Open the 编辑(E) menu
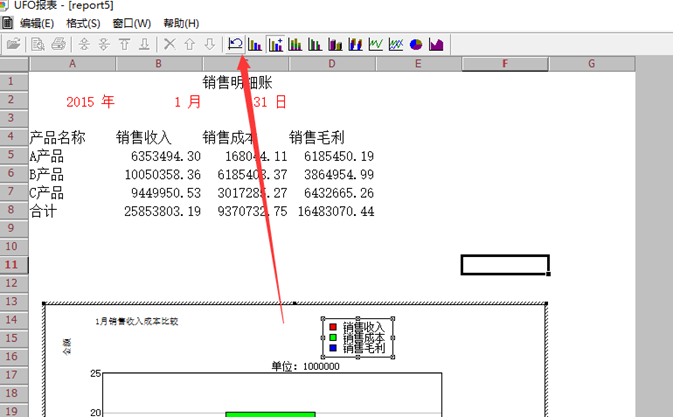 tap(37, 23)
